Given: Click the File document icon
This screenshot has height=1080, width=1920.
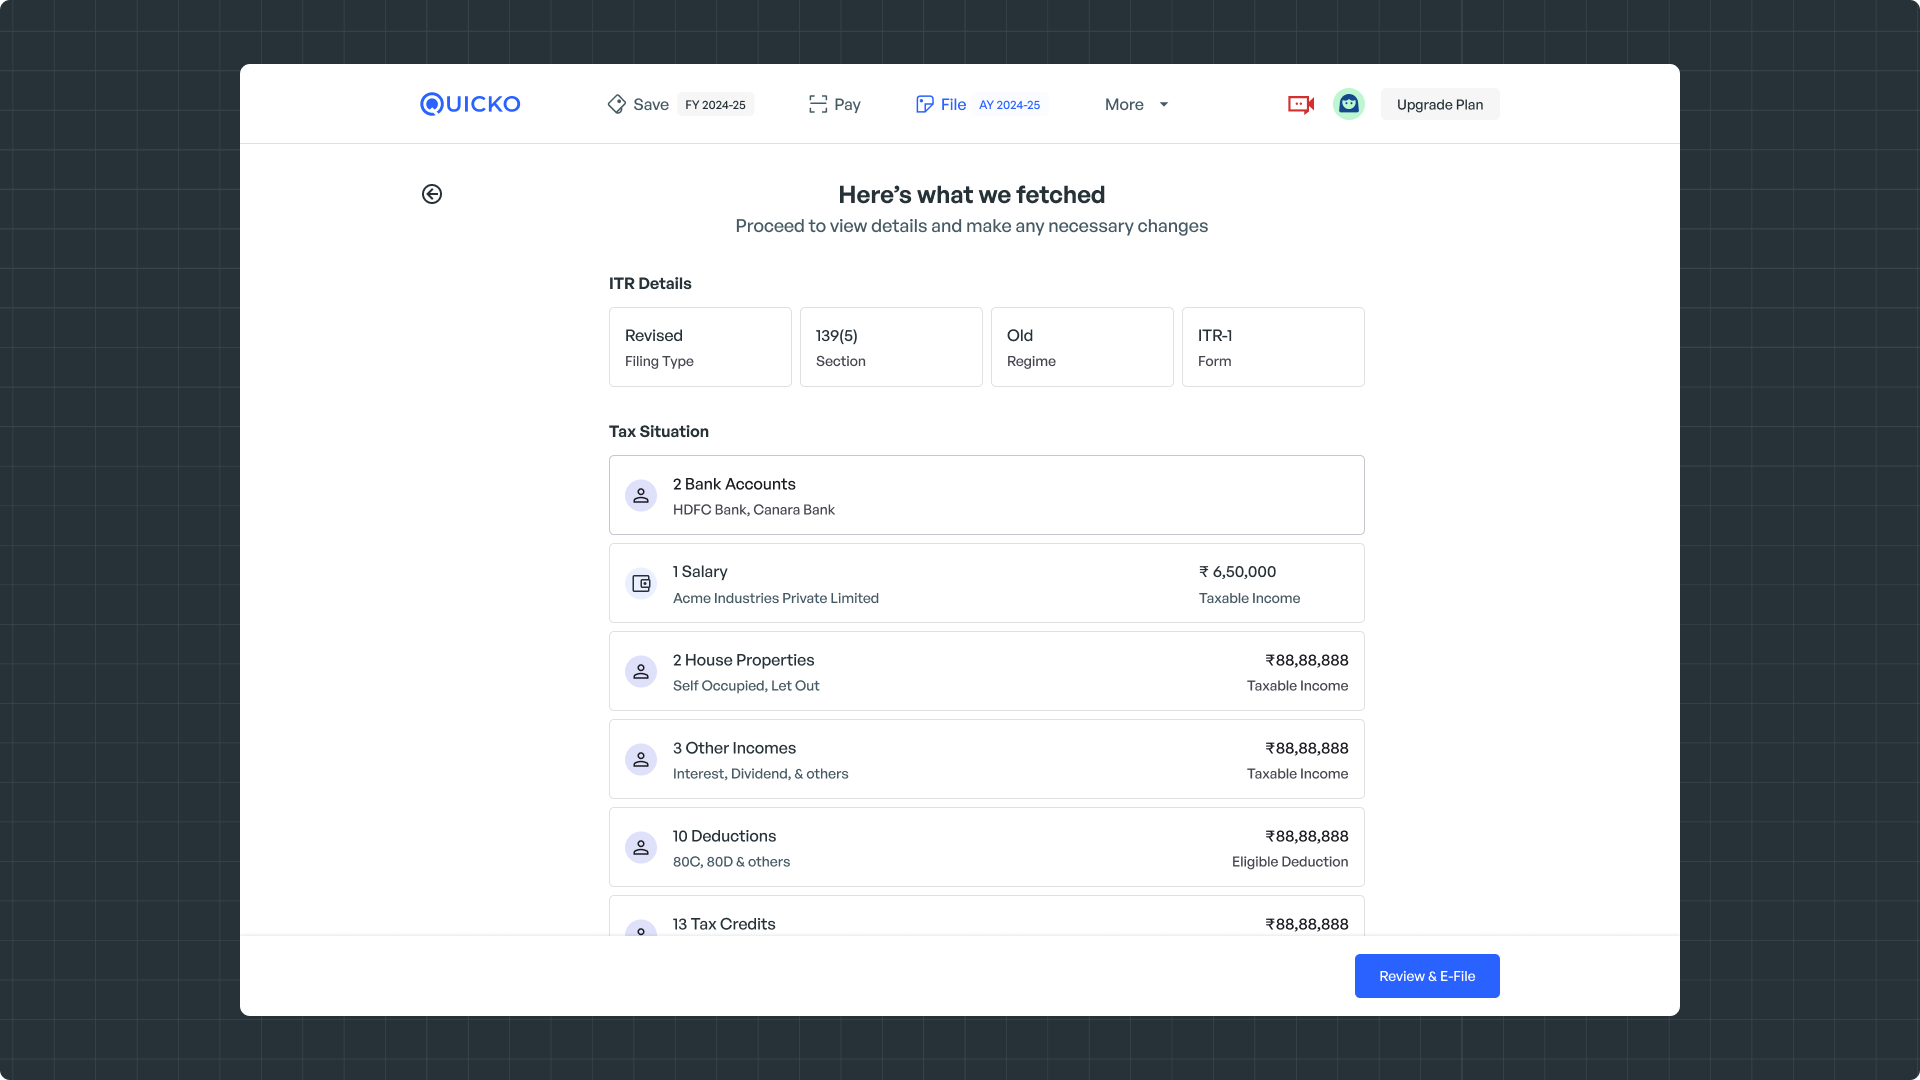Looking at the screenshot, I should coord(924,104).
